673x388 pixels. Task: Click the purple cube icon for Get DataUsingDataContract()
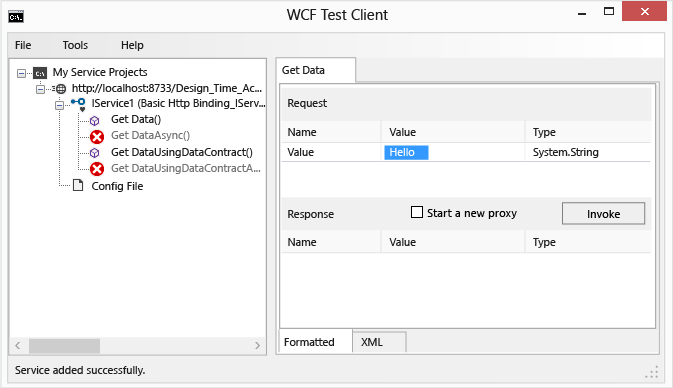(95, 153)
